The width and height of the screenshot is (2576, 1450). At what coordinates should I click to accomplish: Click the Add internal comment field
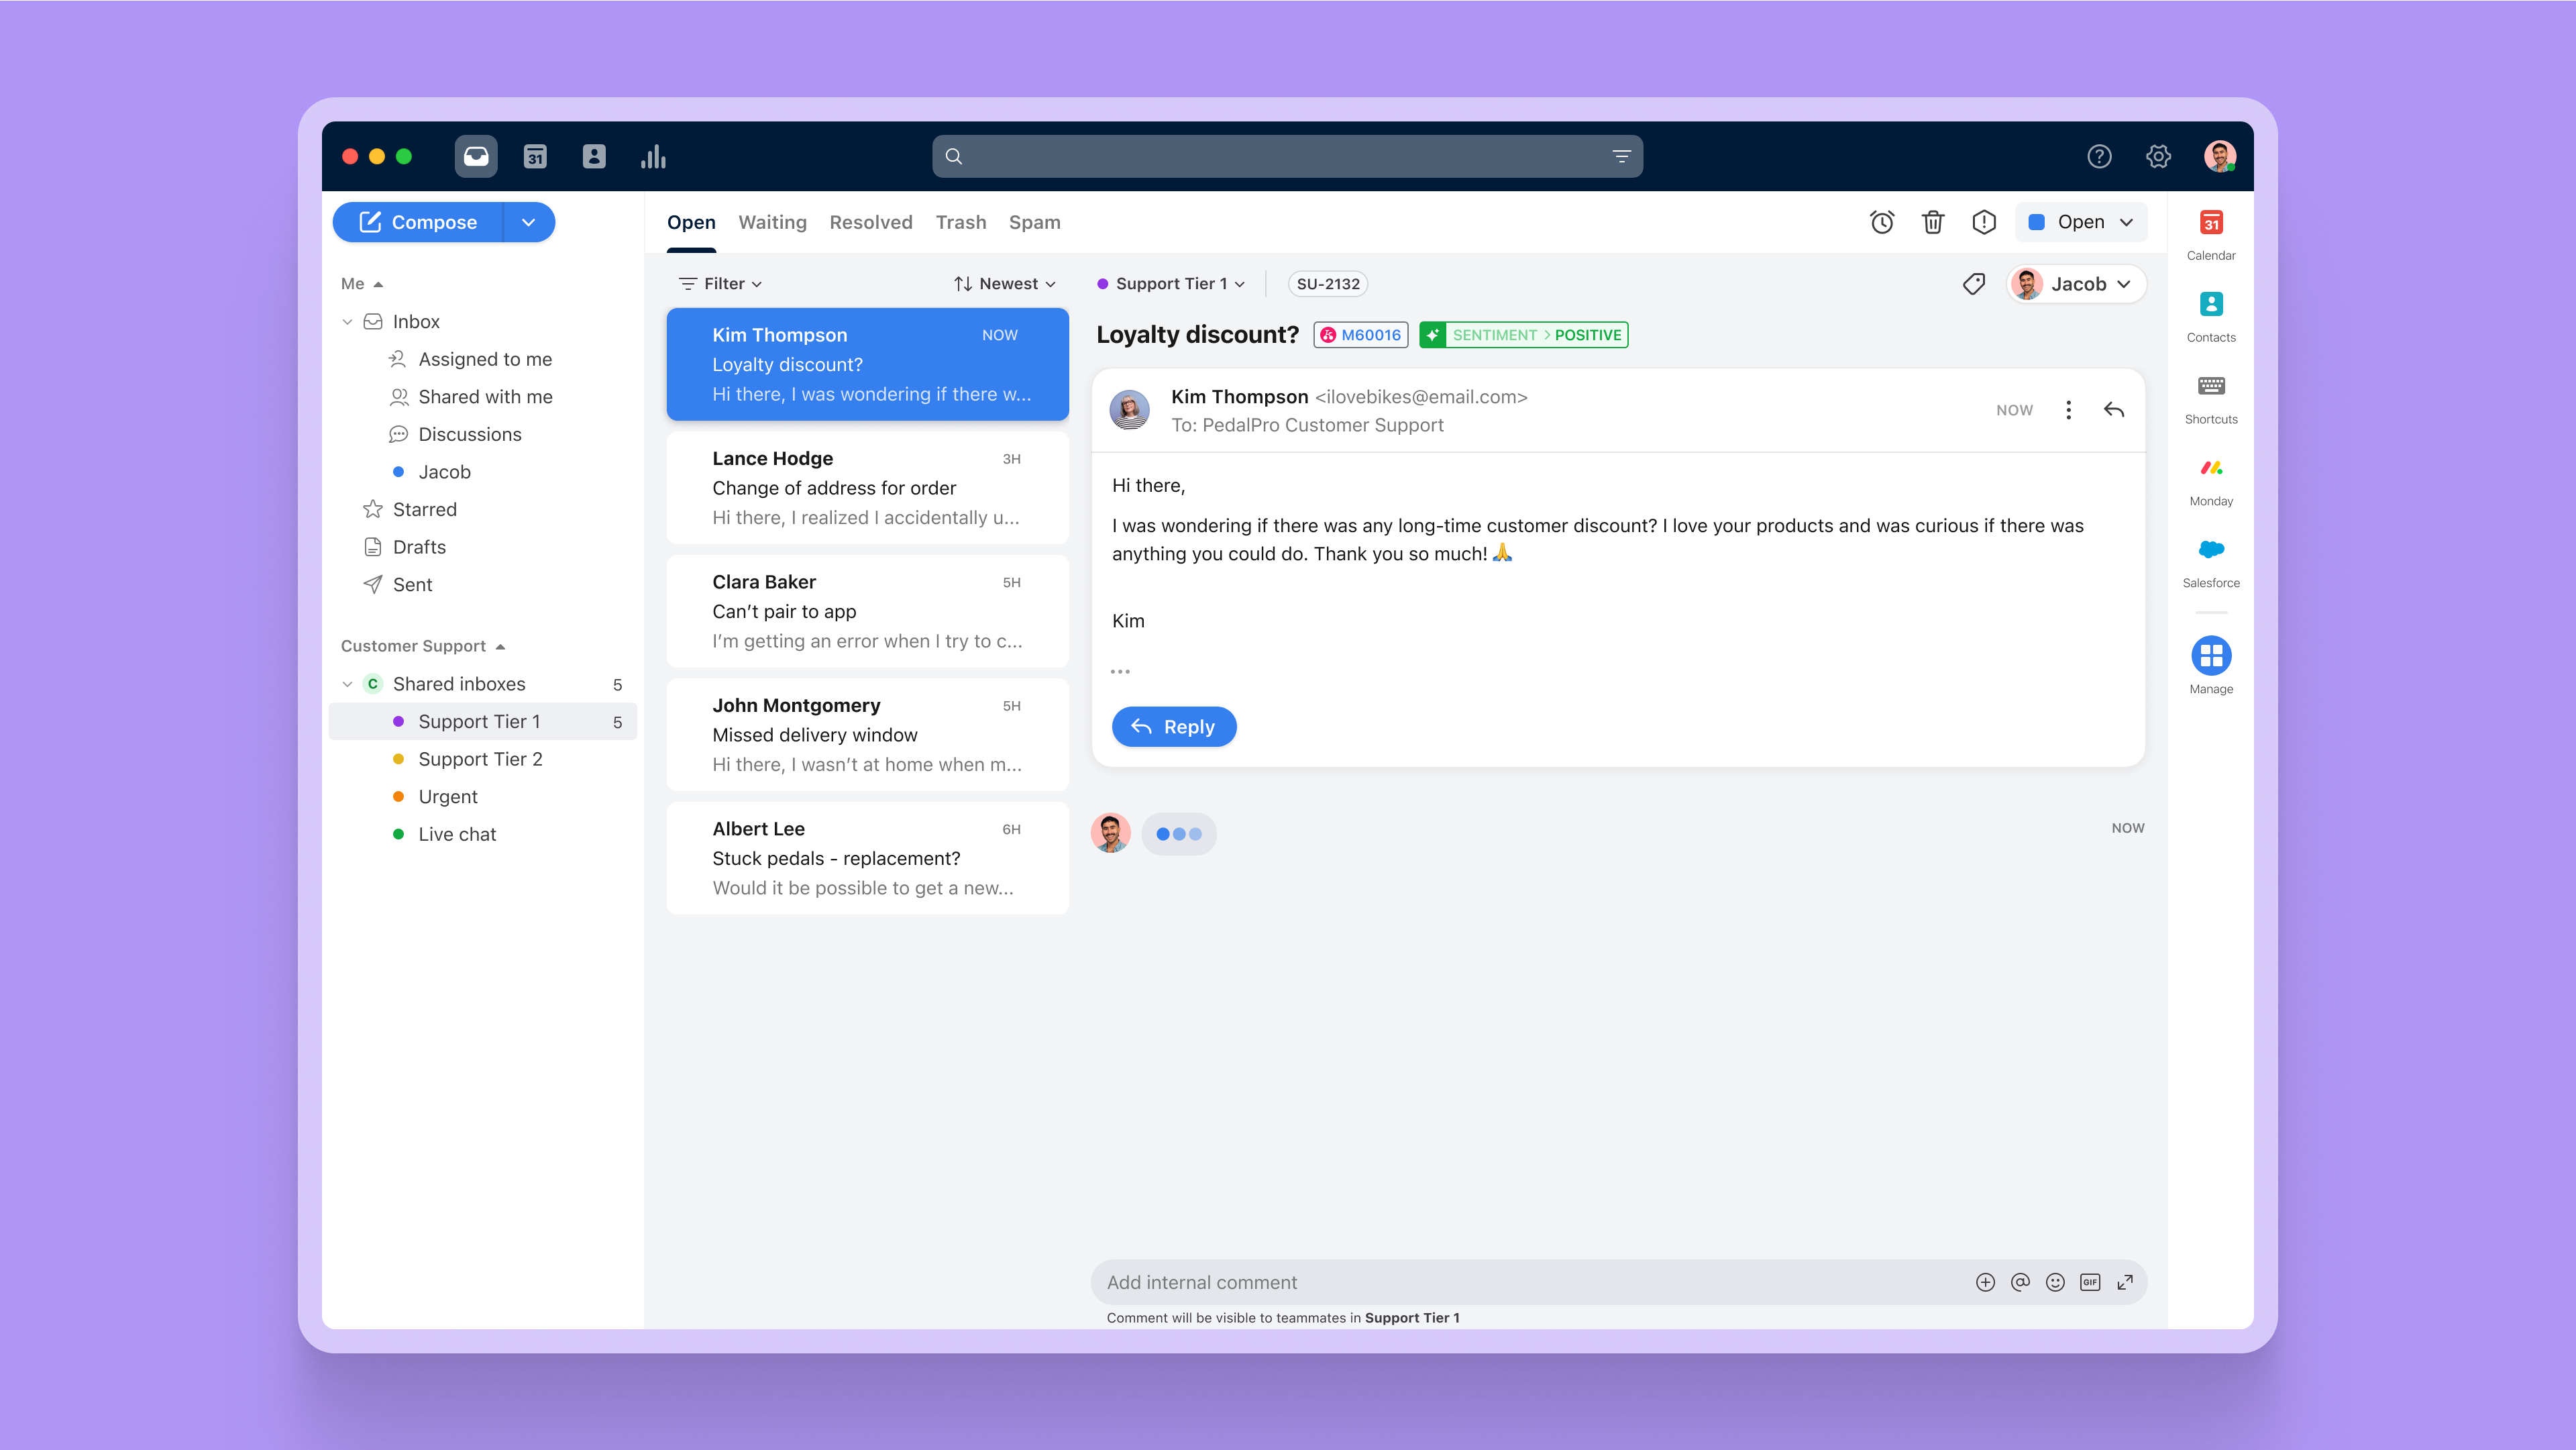point(1500,1282)
